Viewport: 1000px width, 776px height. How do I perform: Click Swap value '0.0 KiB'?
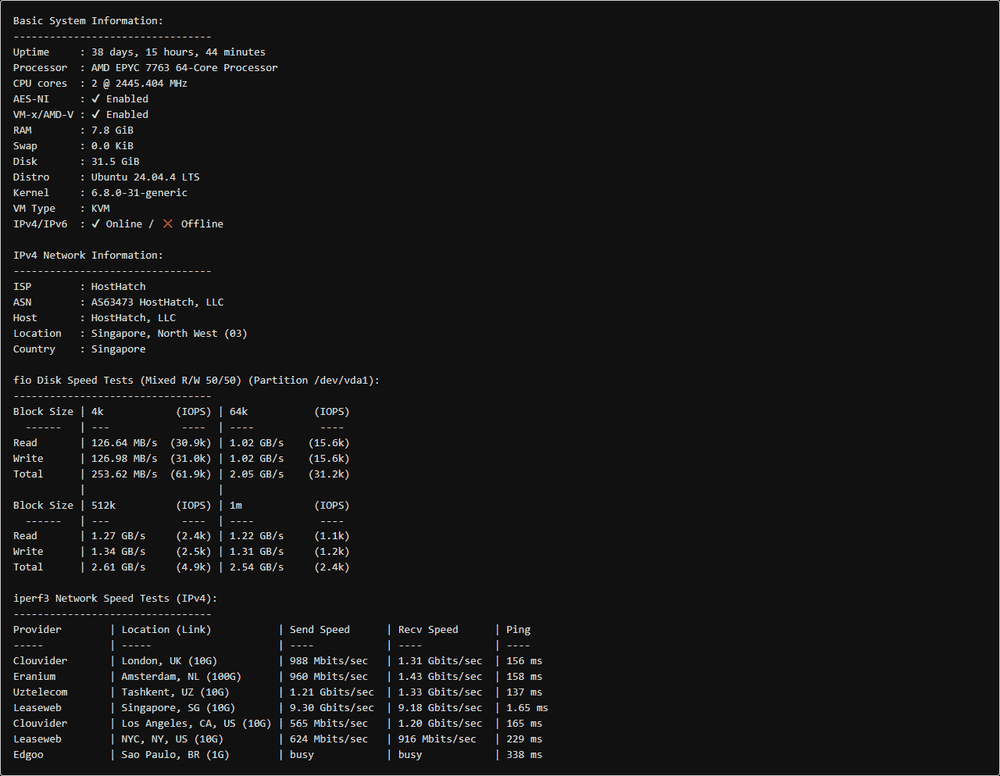(112, 146)
